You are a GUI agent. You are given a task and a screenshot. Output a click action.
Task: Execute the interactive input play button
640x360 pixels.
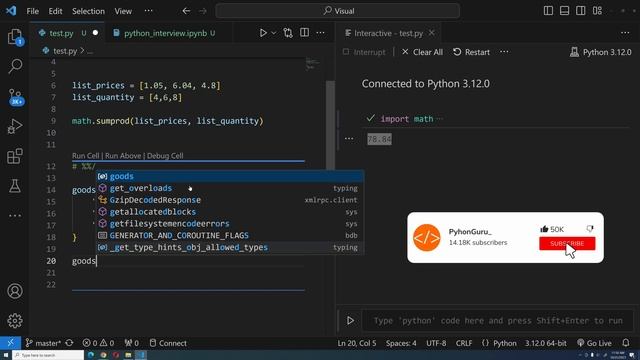tap(350, 321)
